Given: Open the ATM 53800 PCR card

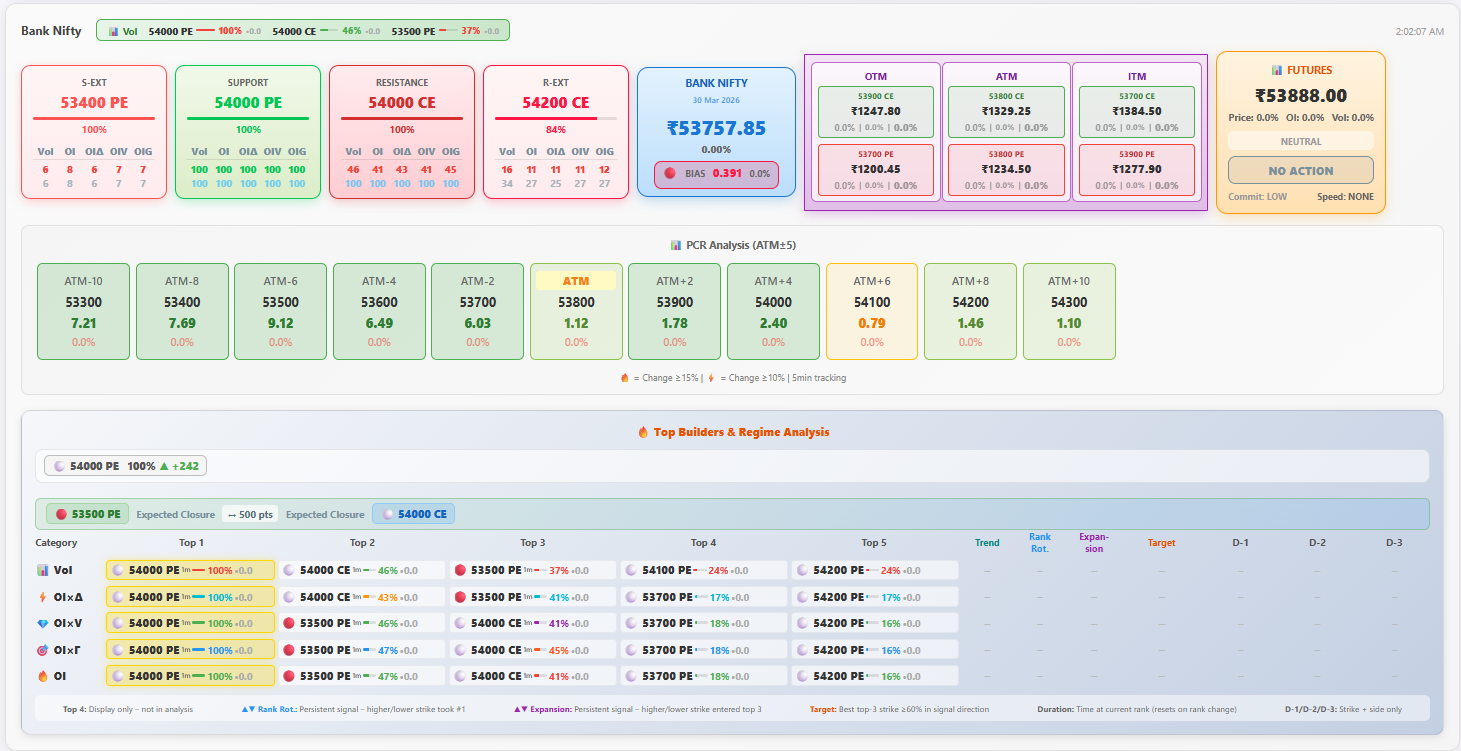Looking at the screenshot, I should point(576,311).
